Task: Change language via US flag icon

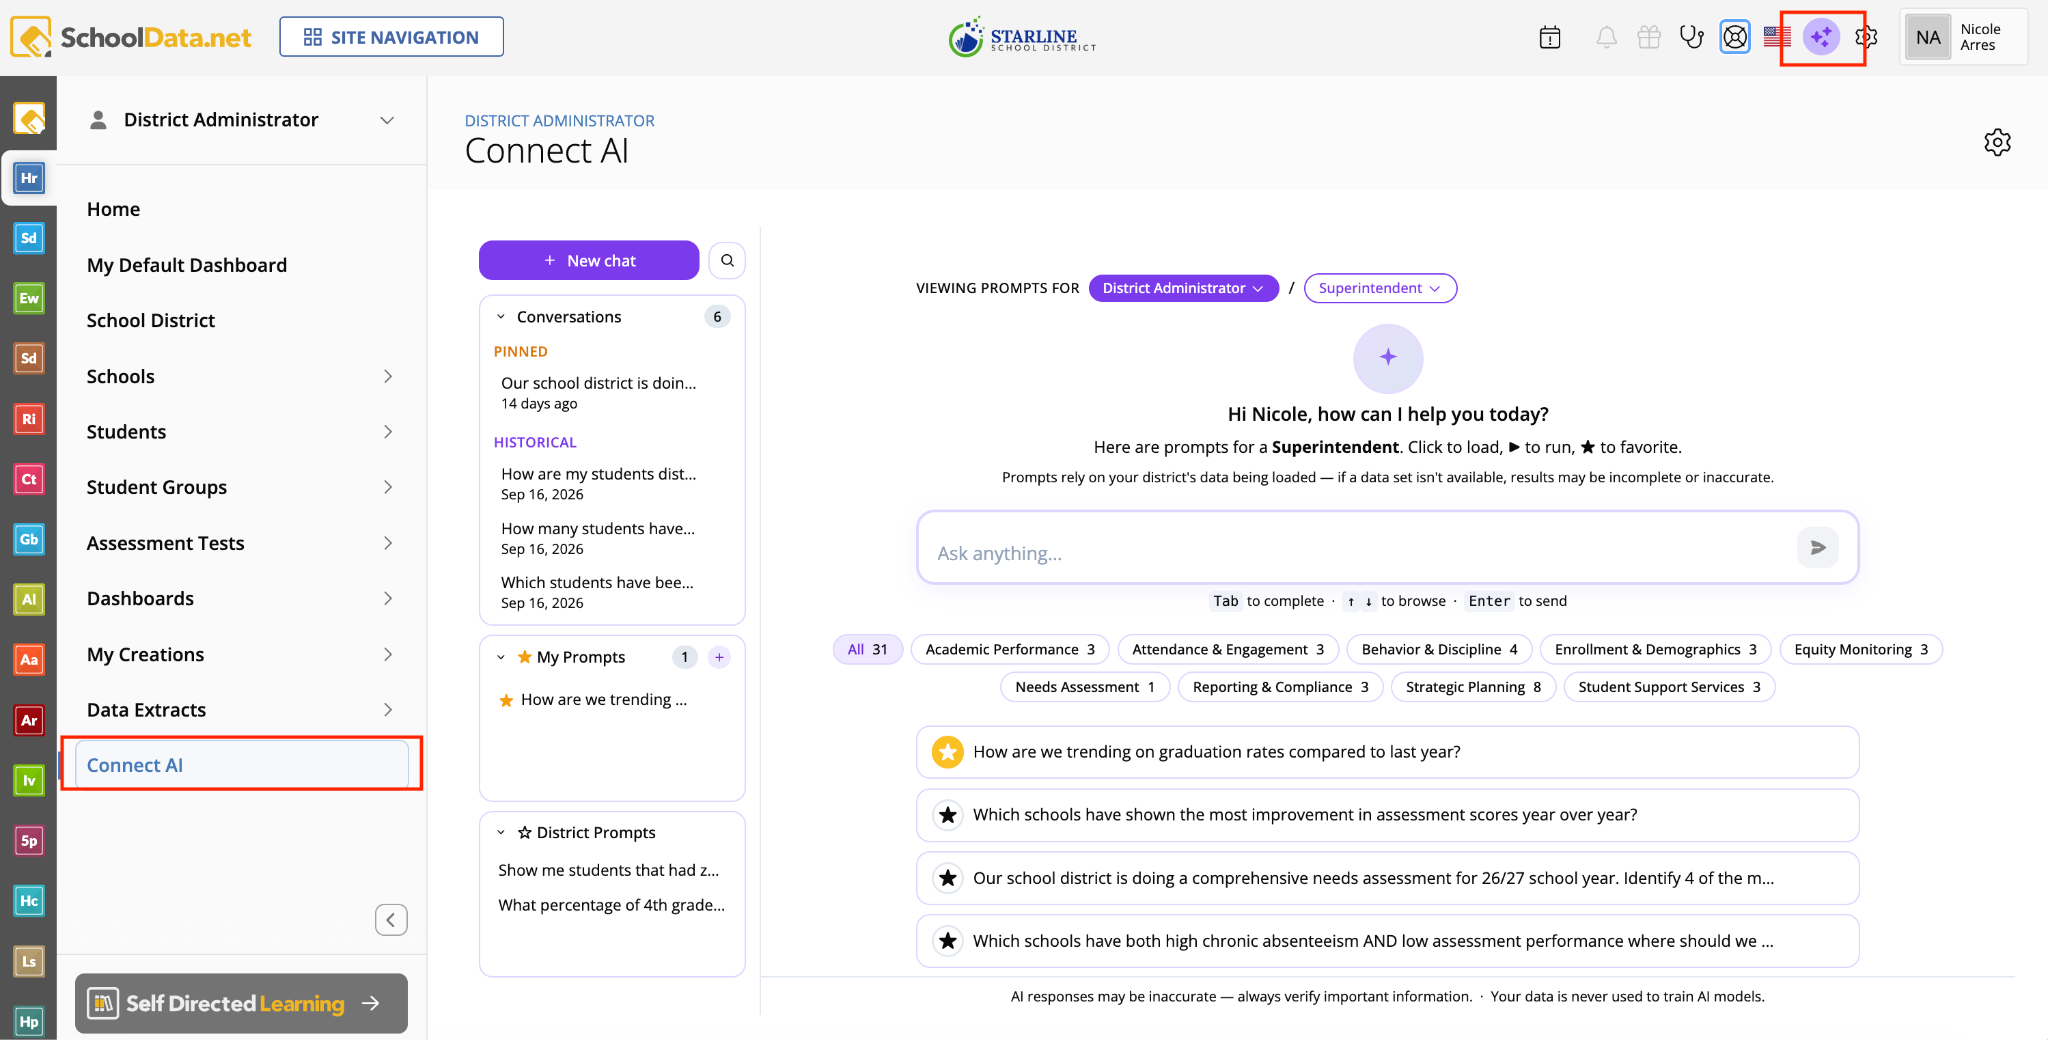Action: pos(1777,38)
